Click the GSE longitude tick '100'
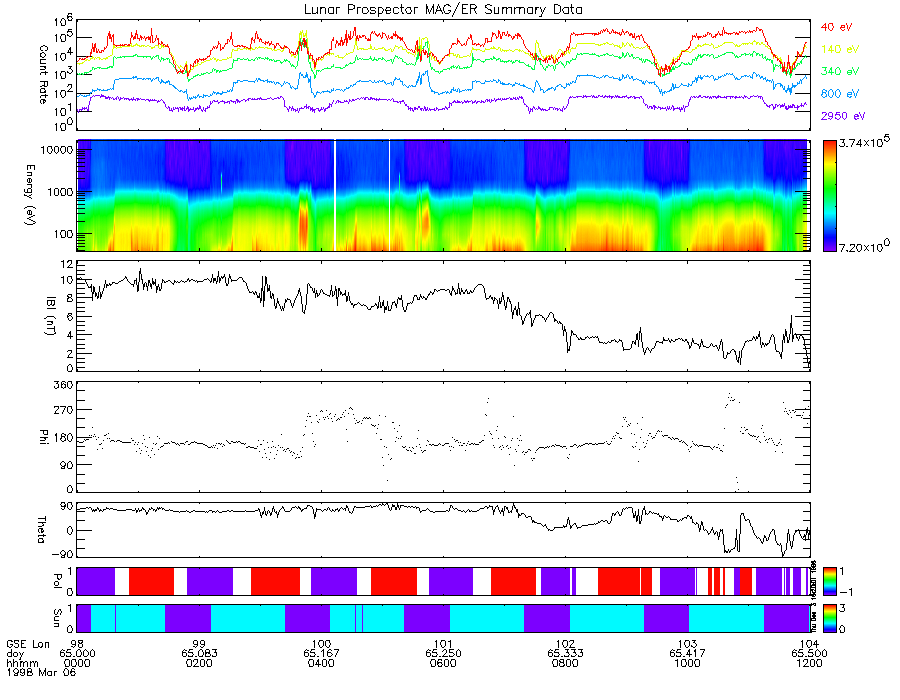This screenshot has height=700, width=900. [x=321, y=644]
